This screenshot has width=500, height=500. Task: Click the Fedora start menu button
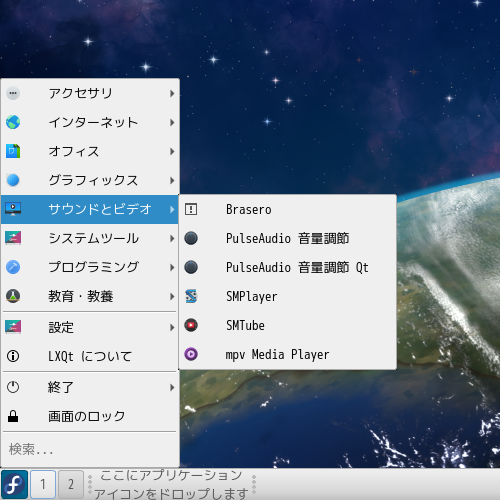pyautogui.click(x=14, y=484)
